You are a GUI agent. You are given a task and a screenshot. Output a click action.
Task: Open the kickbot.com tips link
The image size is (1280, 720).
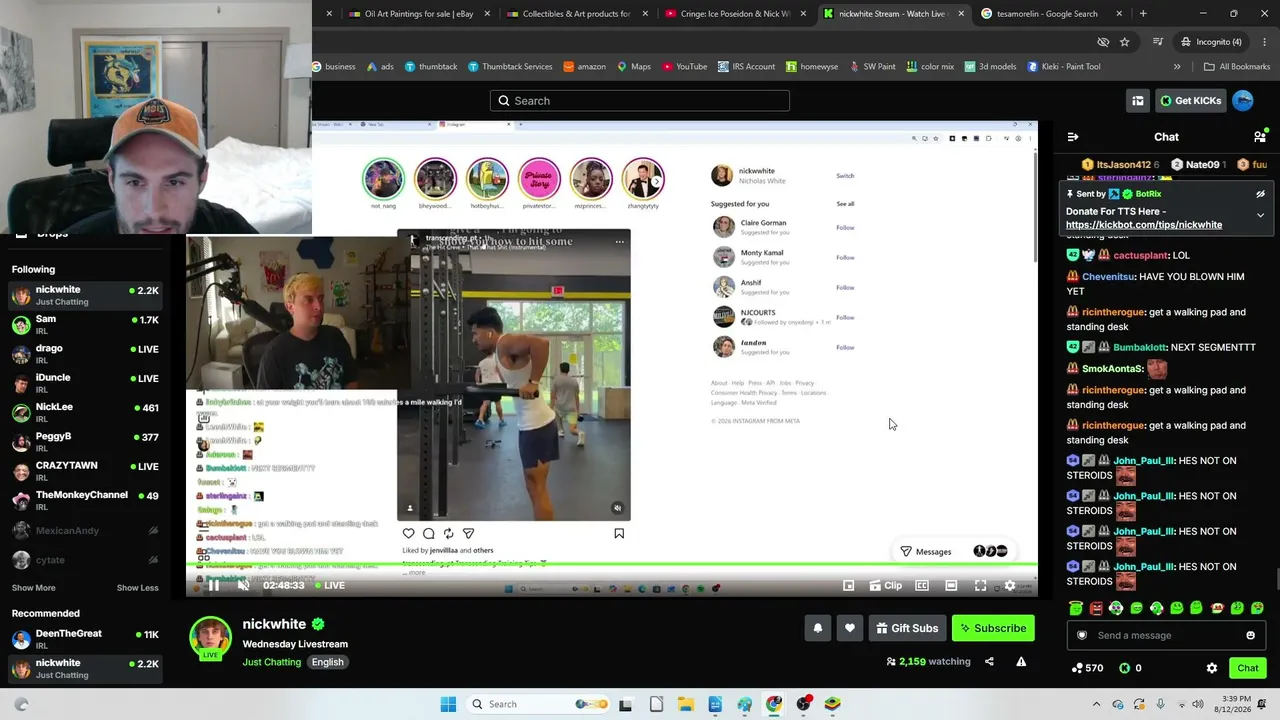pyautogui.click(x=1144, y=225)
